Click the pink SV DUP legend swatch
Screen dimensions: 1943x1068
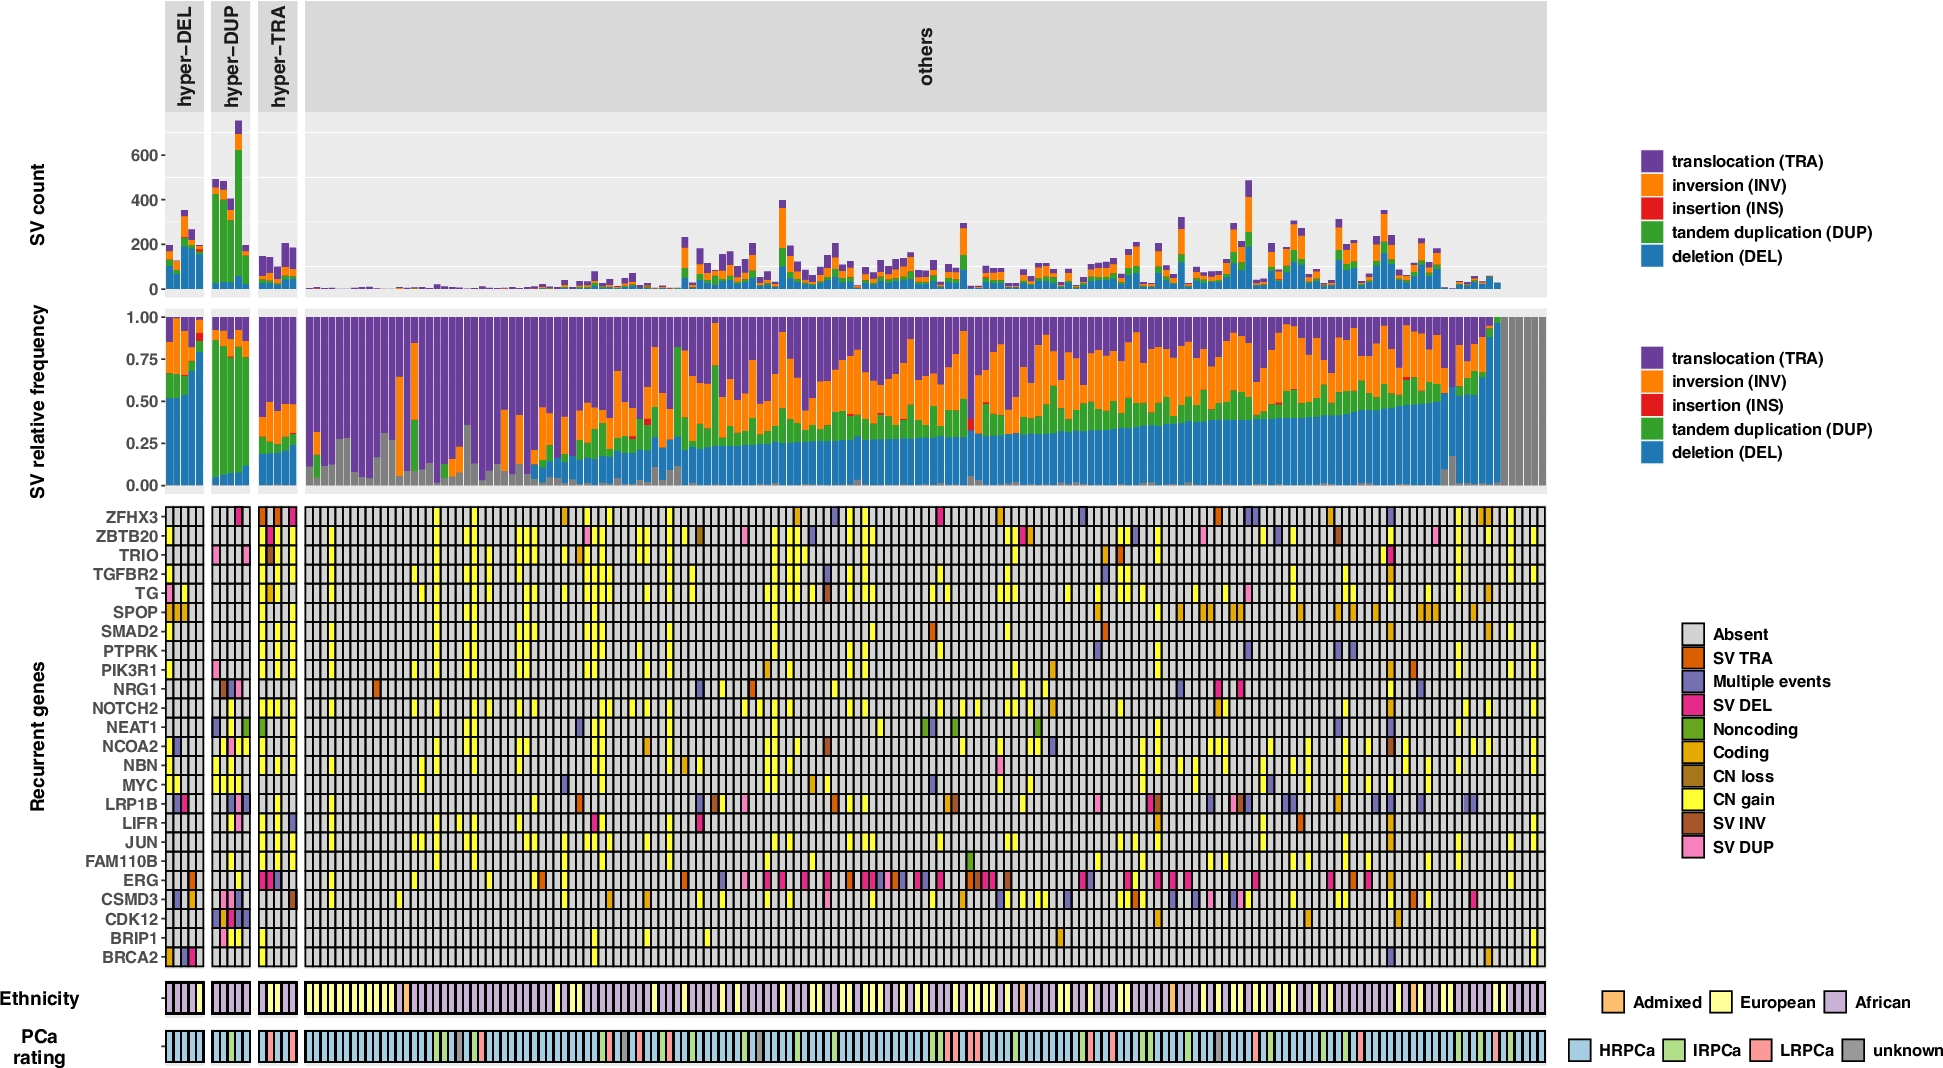[x=1693, y=847]
